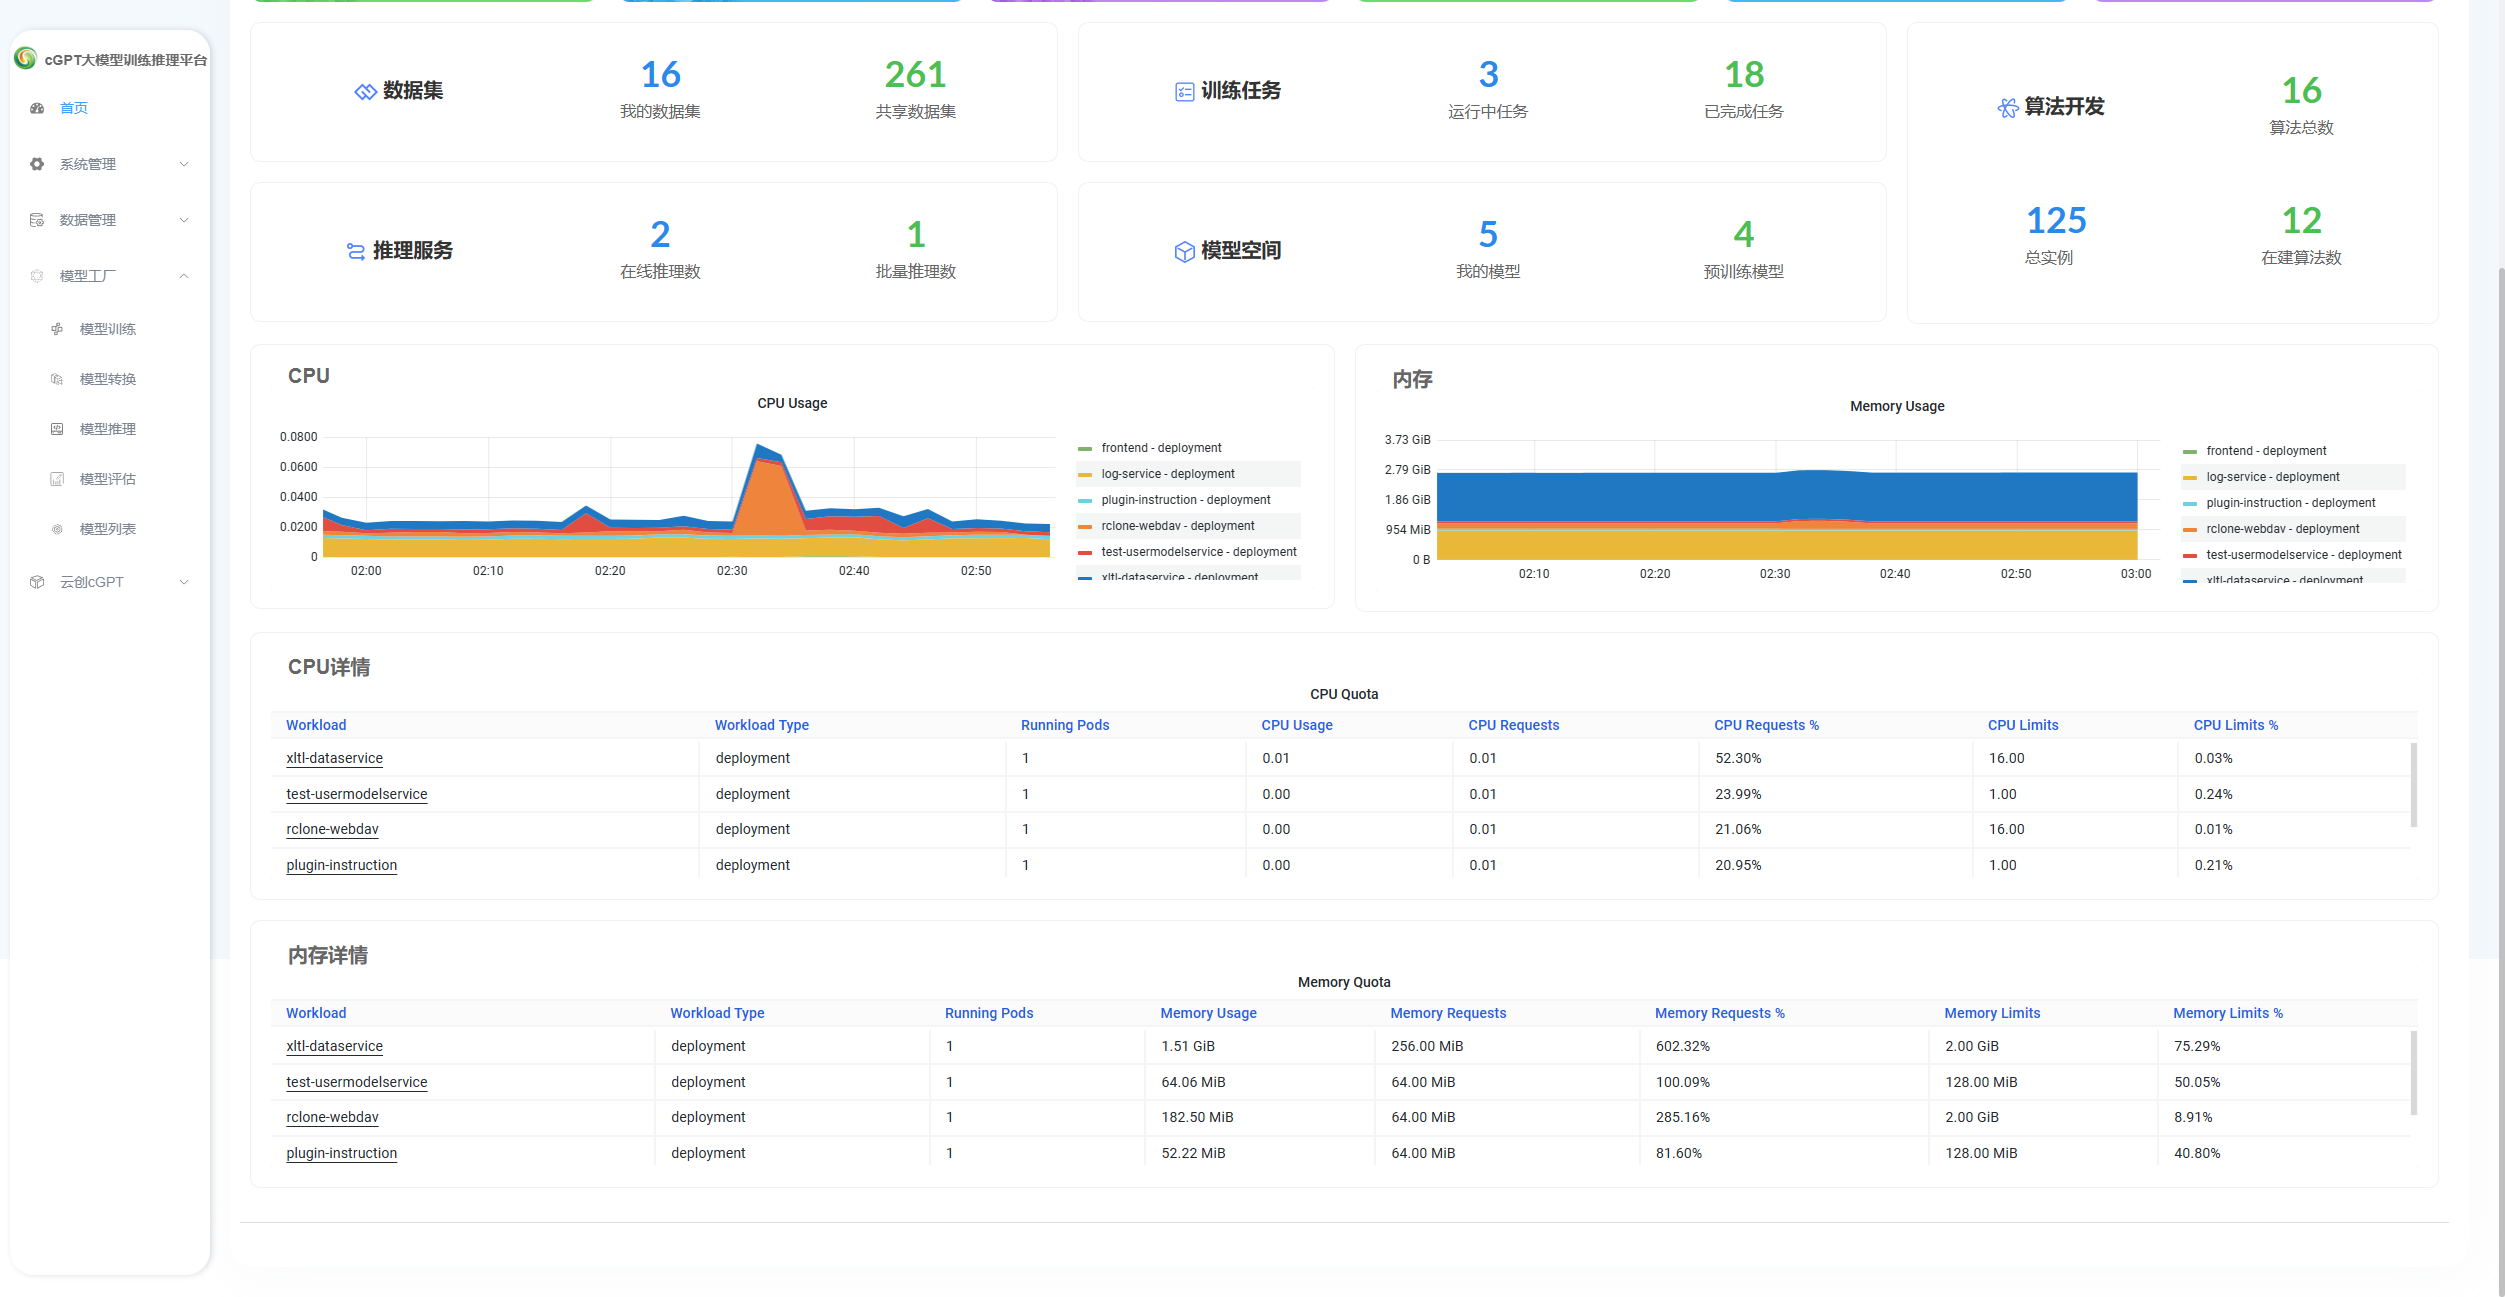Click the 数据集 card icon

click(365, 92)
